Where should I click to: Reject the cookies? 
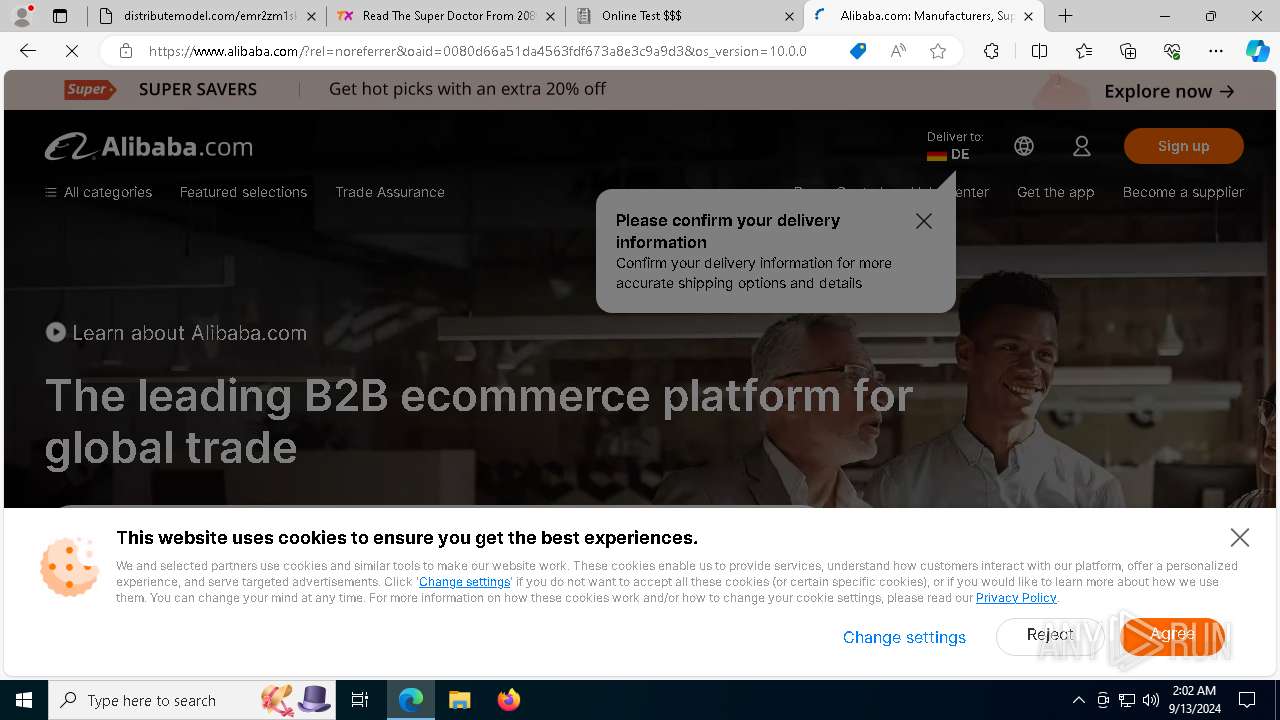[x=1050, y=636]
